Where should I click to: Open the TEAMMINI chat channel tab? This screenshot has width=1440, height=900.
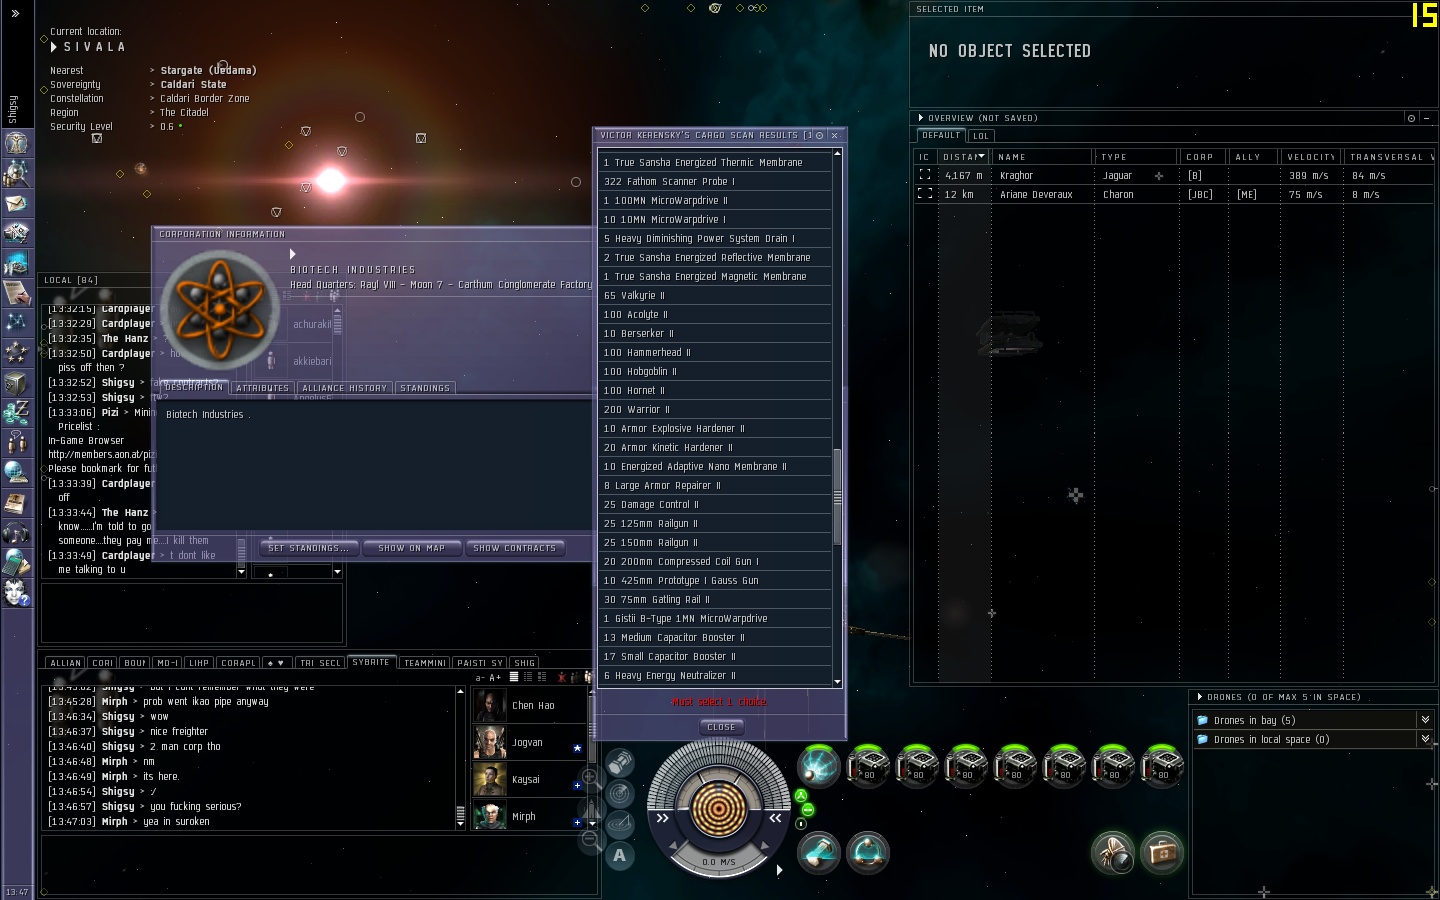[x=425, y=663]
